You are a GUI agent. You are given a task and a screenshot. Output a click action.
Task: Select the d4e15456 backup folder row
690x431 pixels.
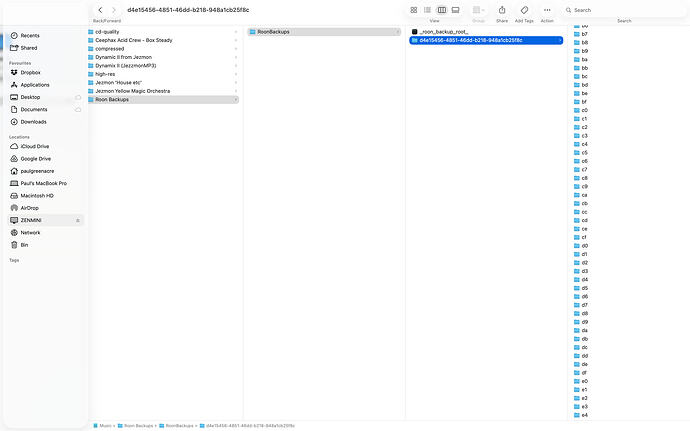[x=486, y=40]
